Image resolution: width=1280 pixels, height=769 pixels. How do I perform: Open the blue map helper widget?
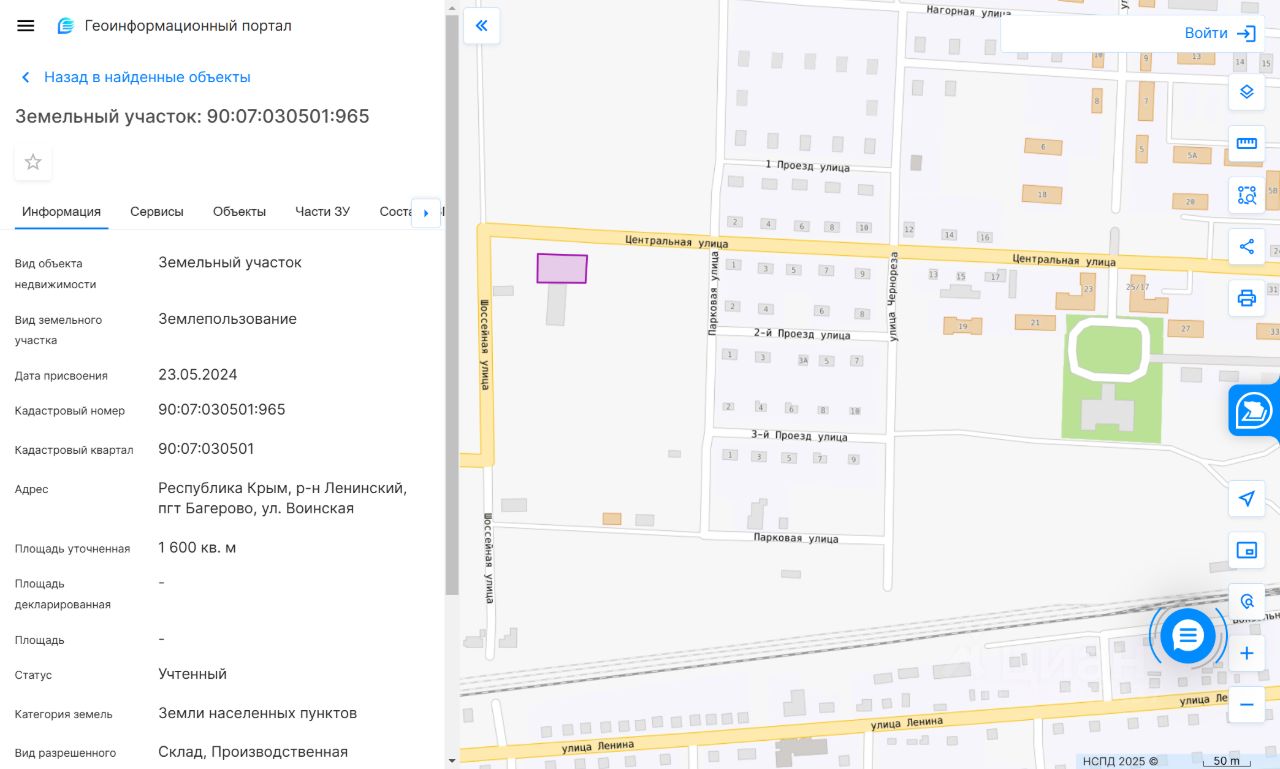click(1254, 410)
